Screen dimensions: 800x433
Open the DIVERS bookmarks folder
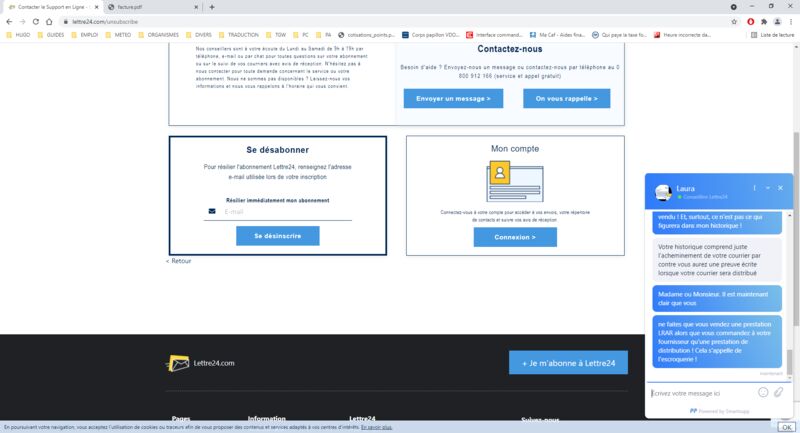click(198, 35)
